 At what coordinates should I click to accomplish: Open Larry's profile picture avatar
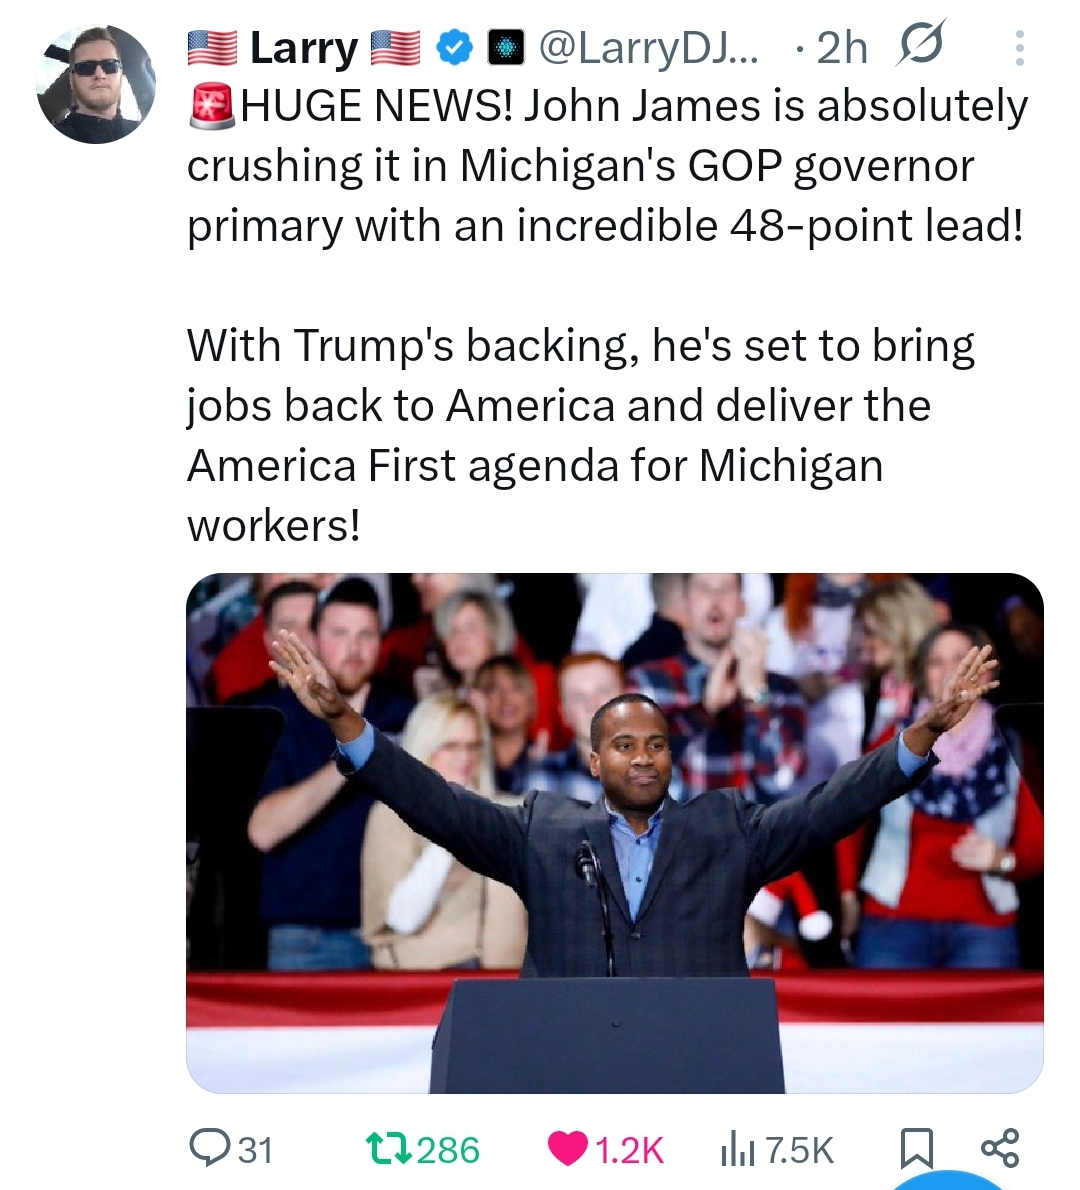[x=96, y=83]
